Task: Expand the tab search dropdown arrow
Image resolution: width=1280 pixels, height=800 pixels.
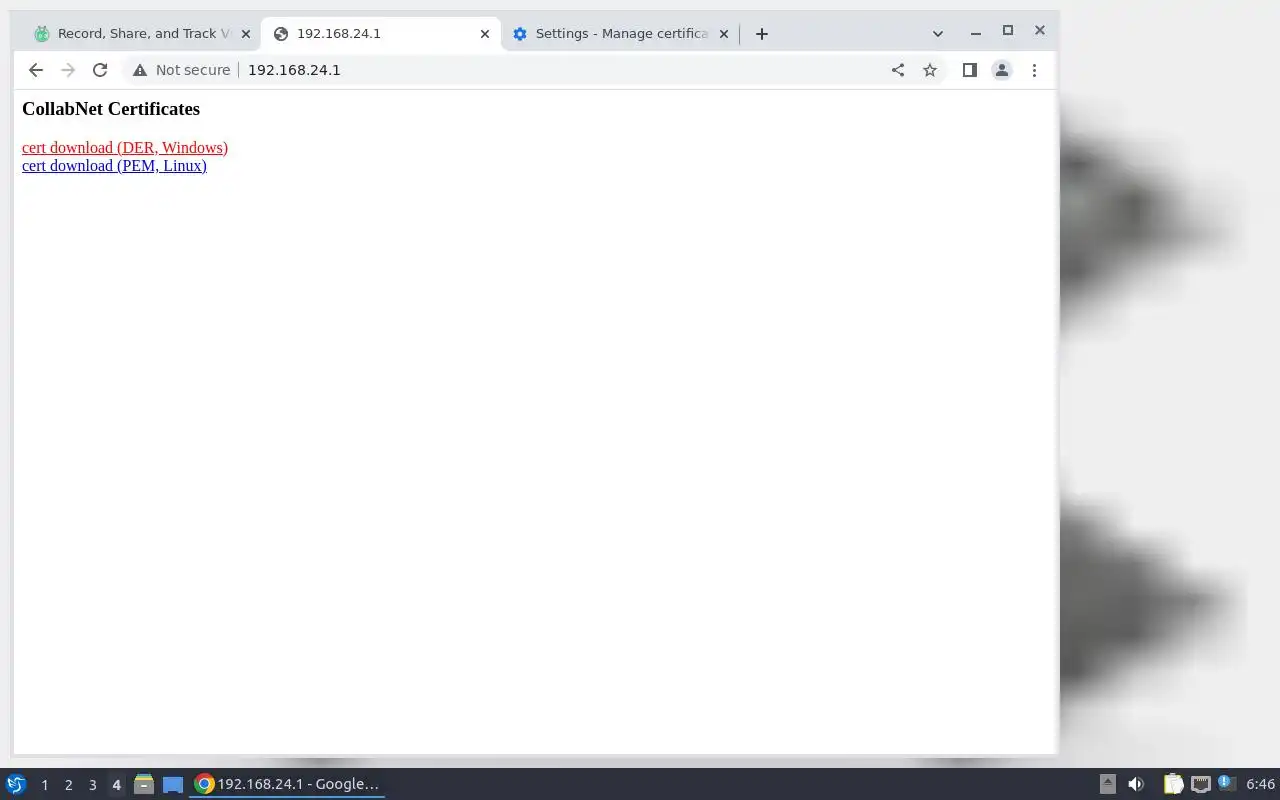Action: coord(937,34)
